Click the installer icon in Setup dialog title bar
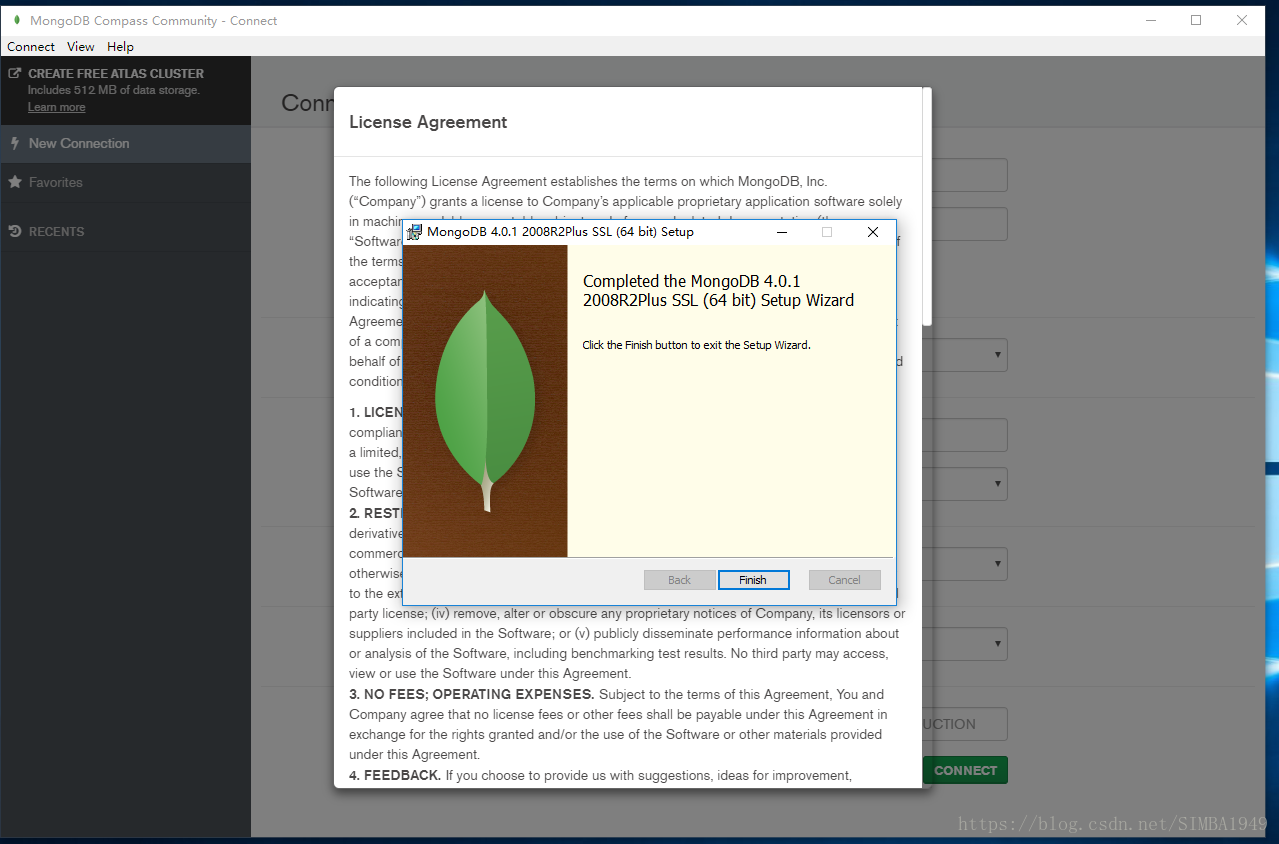Viewport: 1279px width, 844px height. pos(414,232)
